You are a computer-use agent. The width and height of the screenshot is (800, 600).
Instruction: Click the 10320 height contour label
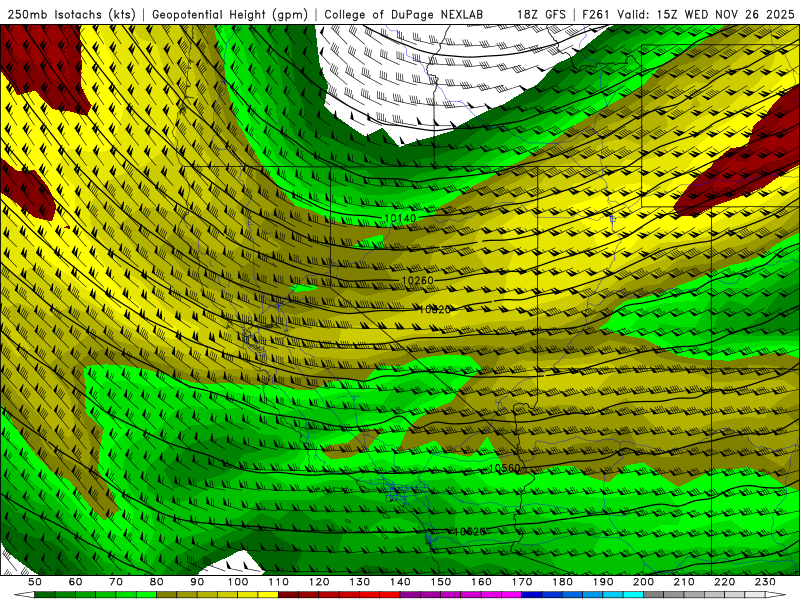coord(435,310)
